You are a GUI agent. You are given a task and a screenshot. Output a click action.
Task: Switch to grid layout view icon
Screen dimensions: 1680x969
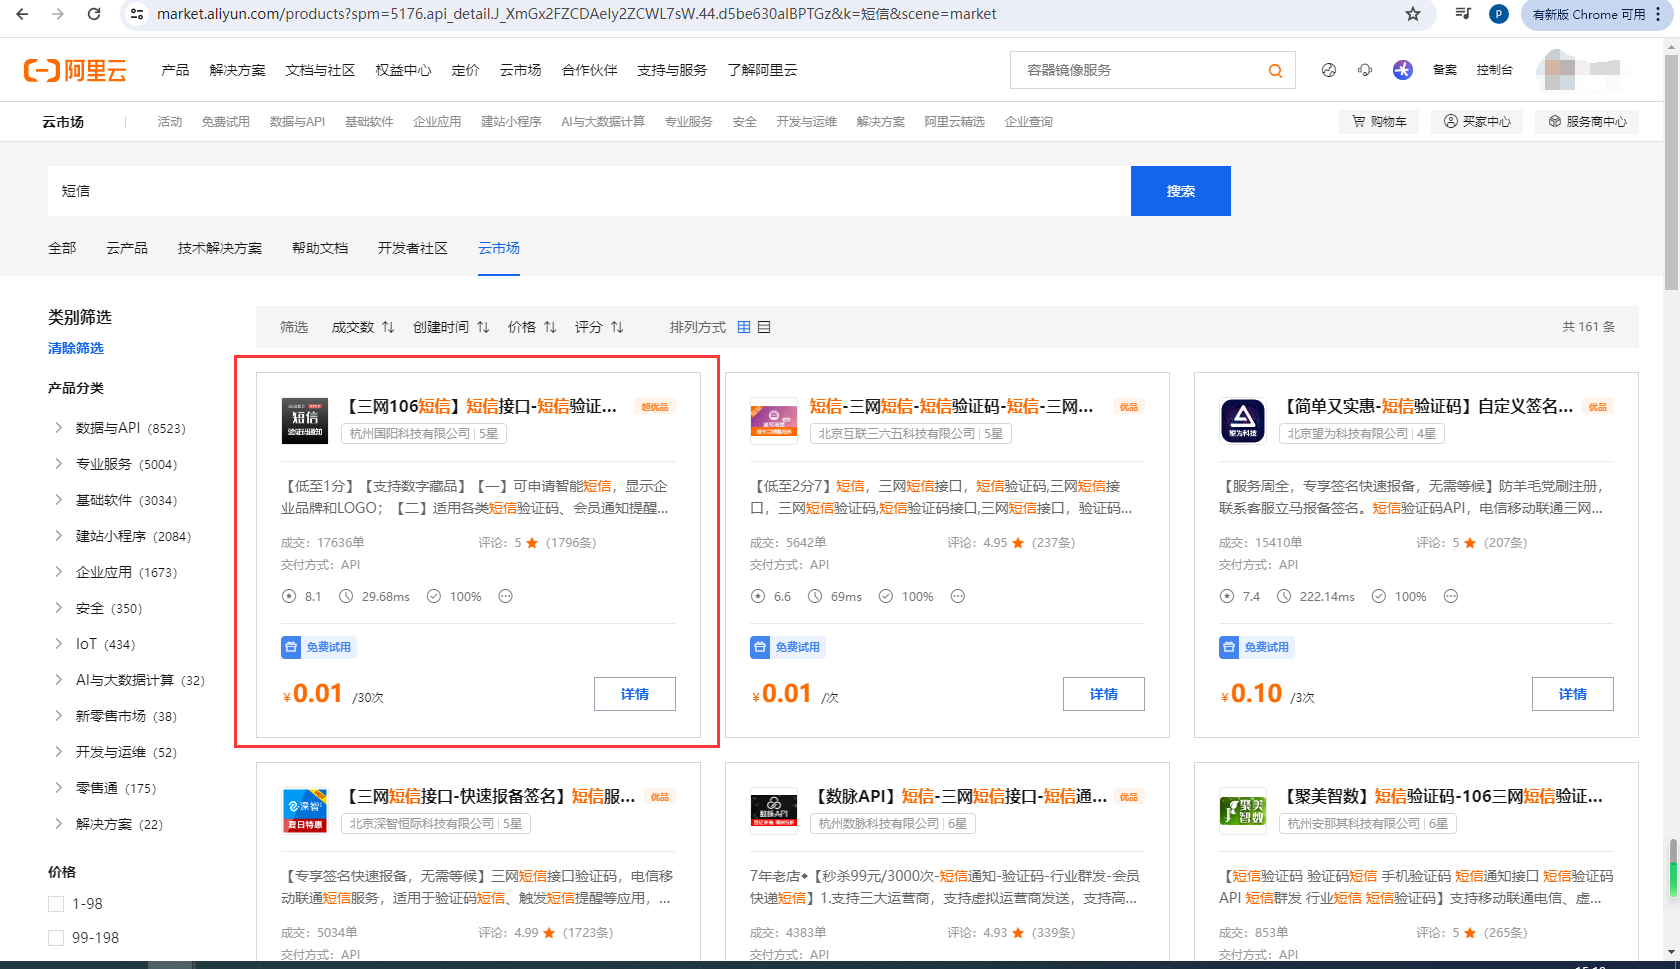coord(744,327)
